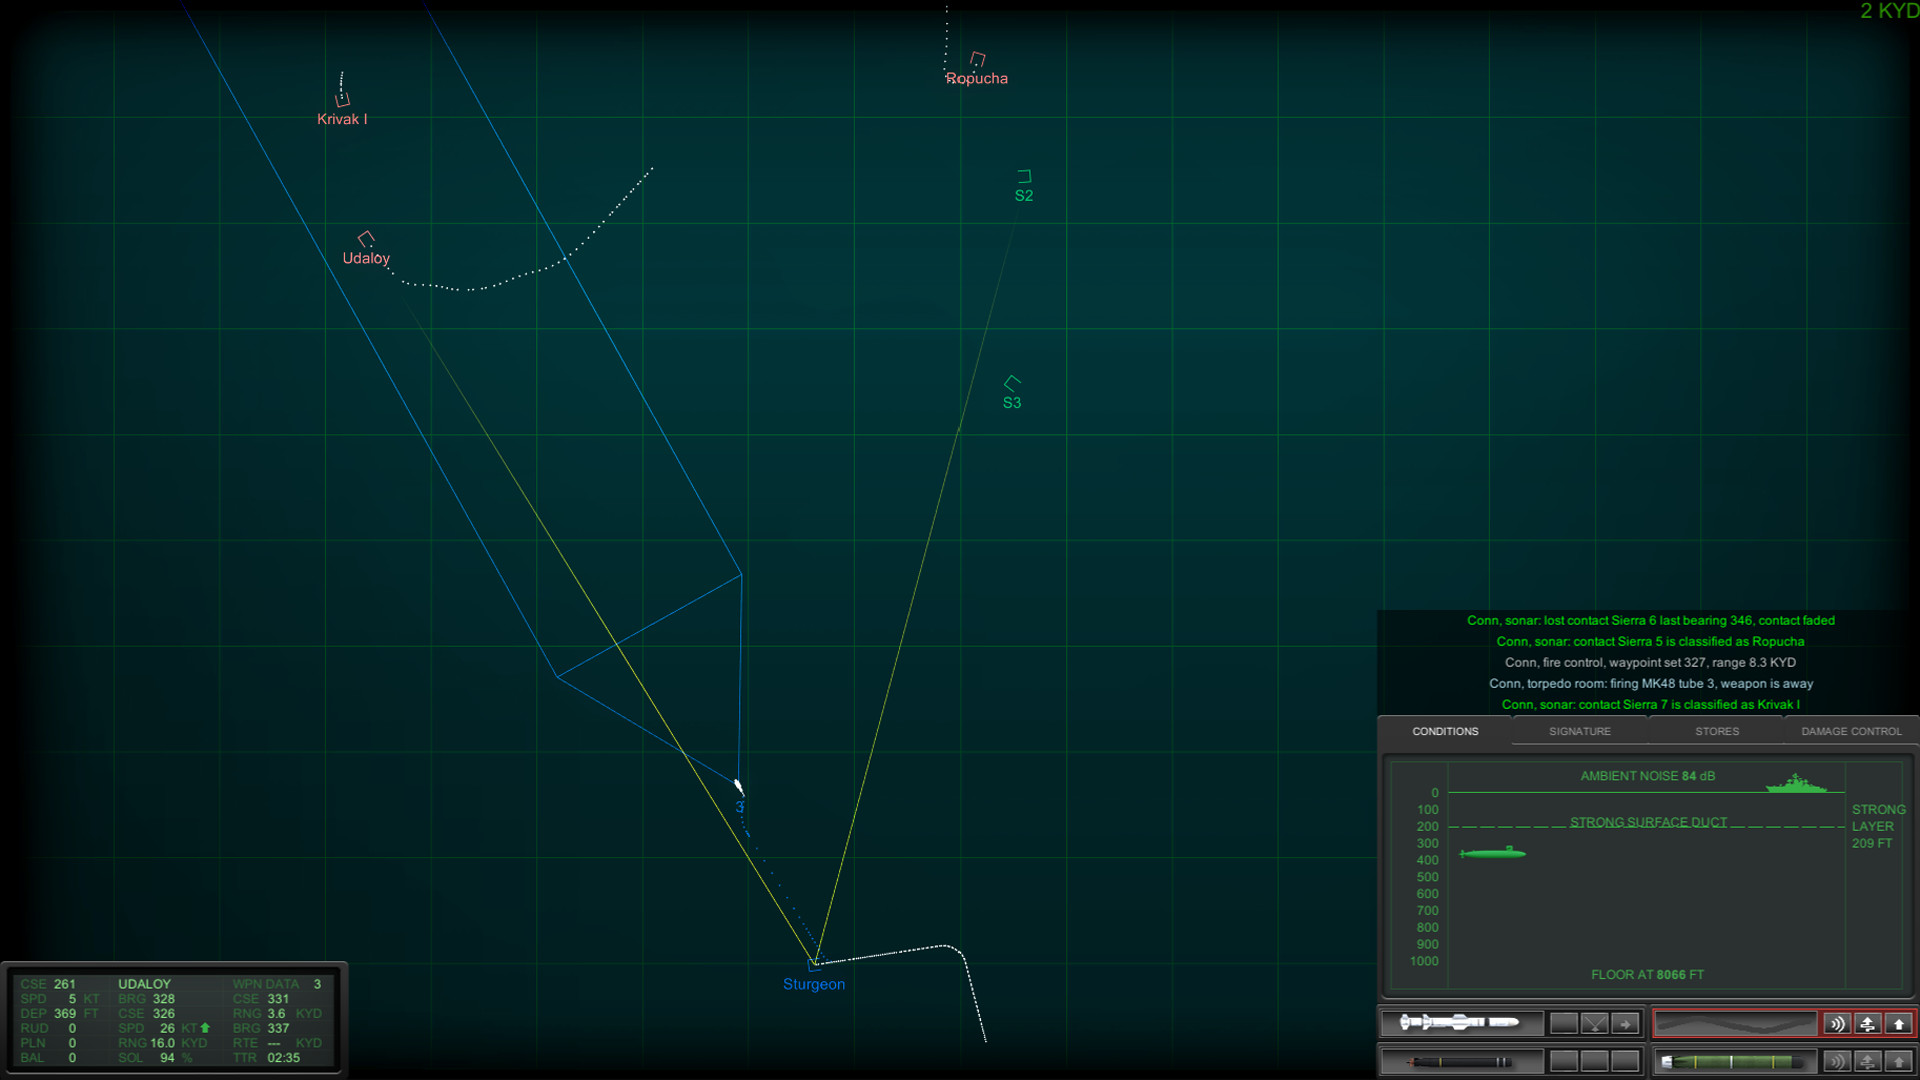Toggle active sonar on the red-highlighted tube
The image size is (1920, 1080).
click(1836, 1024)
